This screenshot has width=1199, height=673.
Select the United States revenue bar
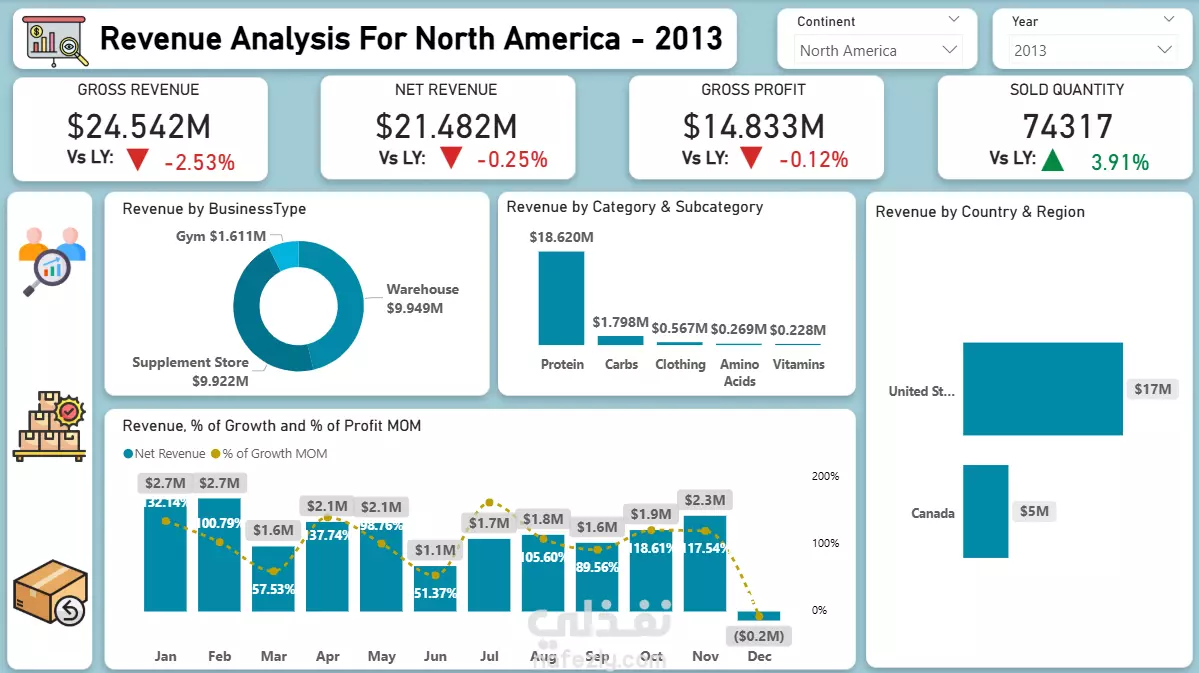pyautogui.click(x=1043, y=389)
